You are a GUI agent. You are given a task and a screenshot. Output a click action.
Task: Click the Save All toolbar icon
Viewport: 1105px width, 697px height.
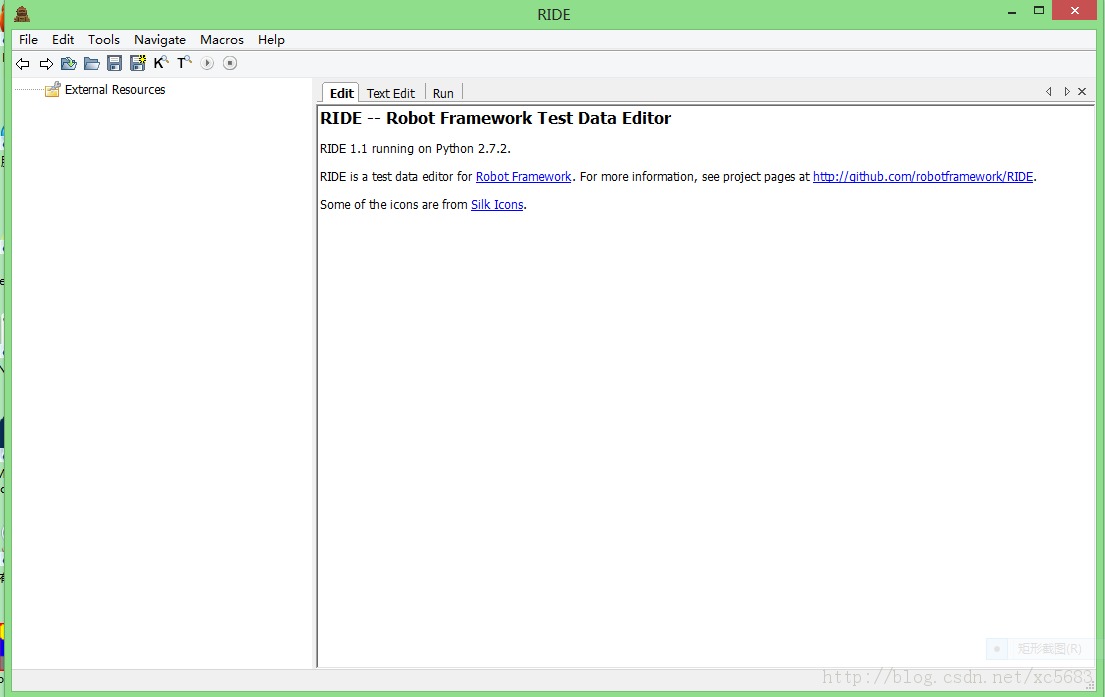point(138,64)
